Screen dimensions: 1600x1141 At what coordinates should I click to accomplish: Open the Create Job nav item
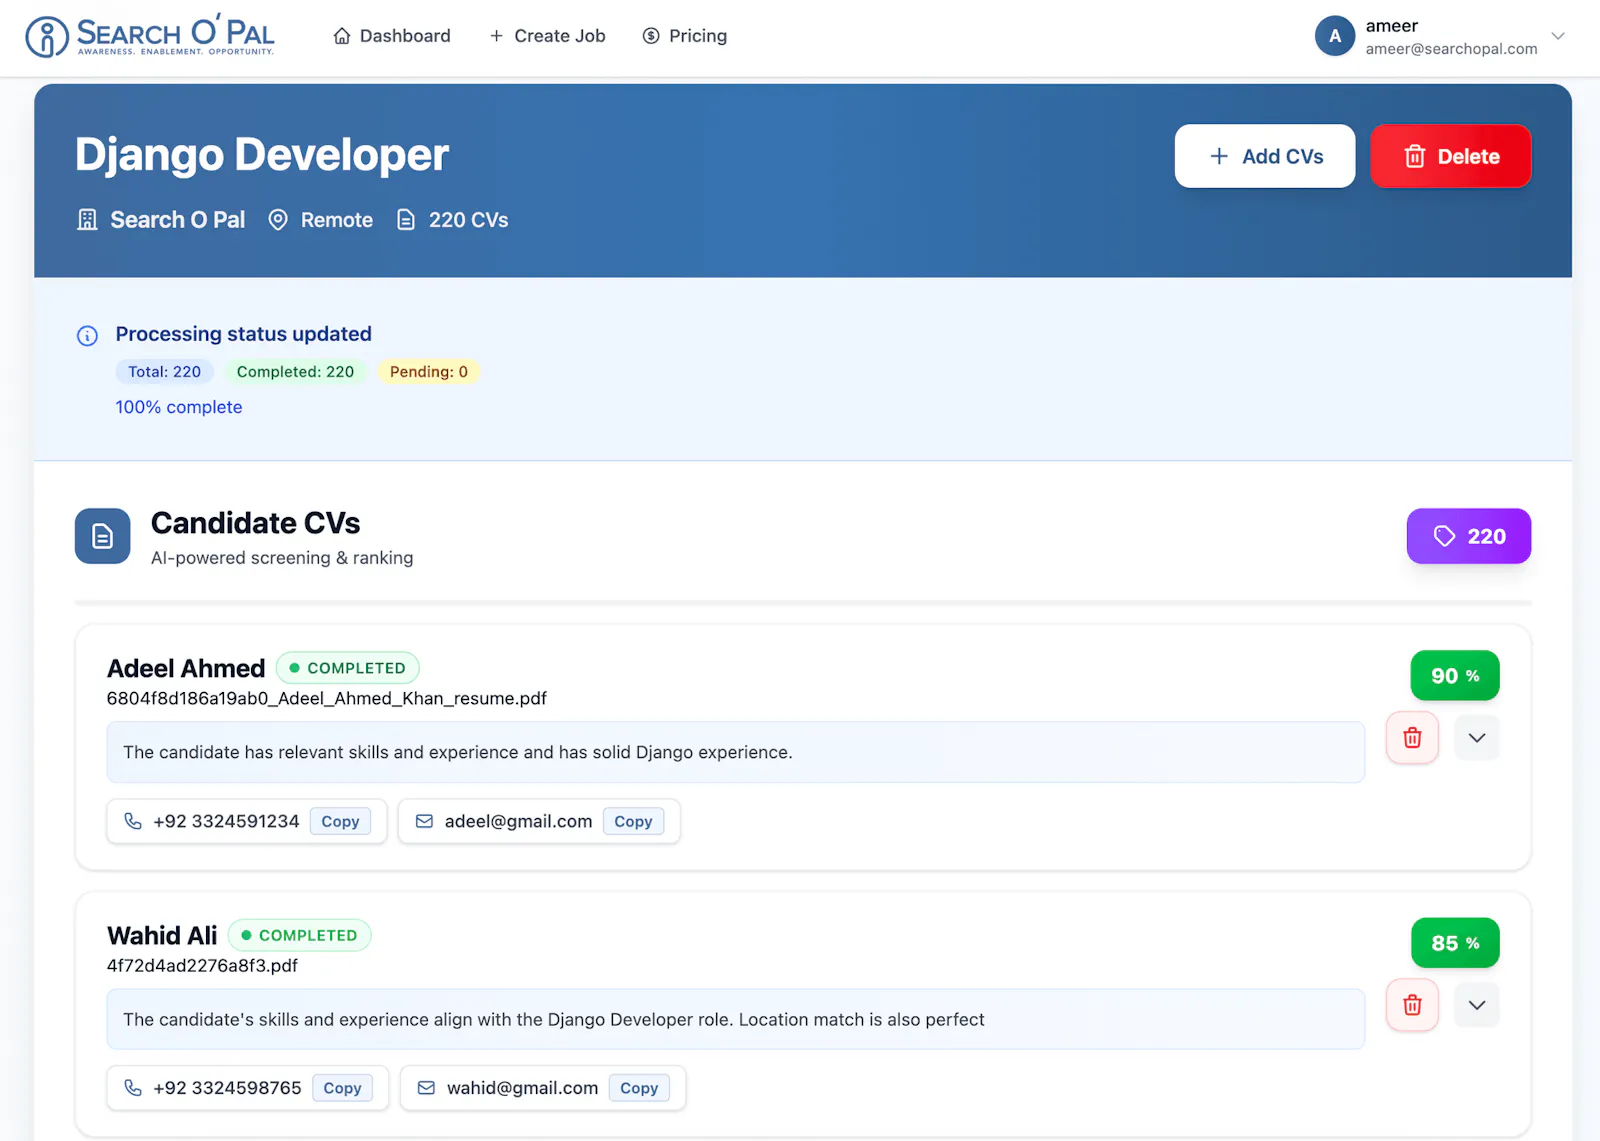(x=547, y=36)
